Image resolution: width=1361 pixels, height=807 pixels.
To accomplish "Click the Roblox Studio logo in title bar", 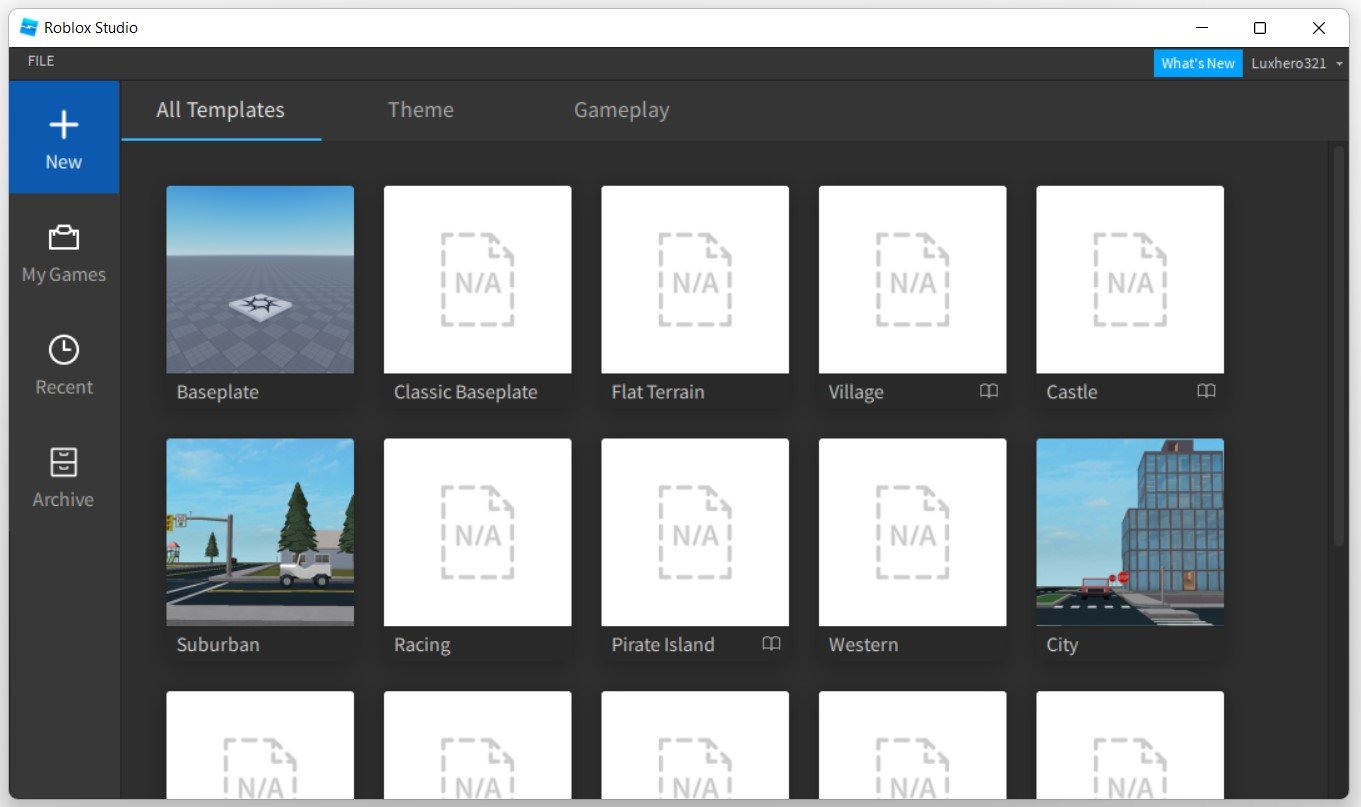I will click(x=28, y=27).
